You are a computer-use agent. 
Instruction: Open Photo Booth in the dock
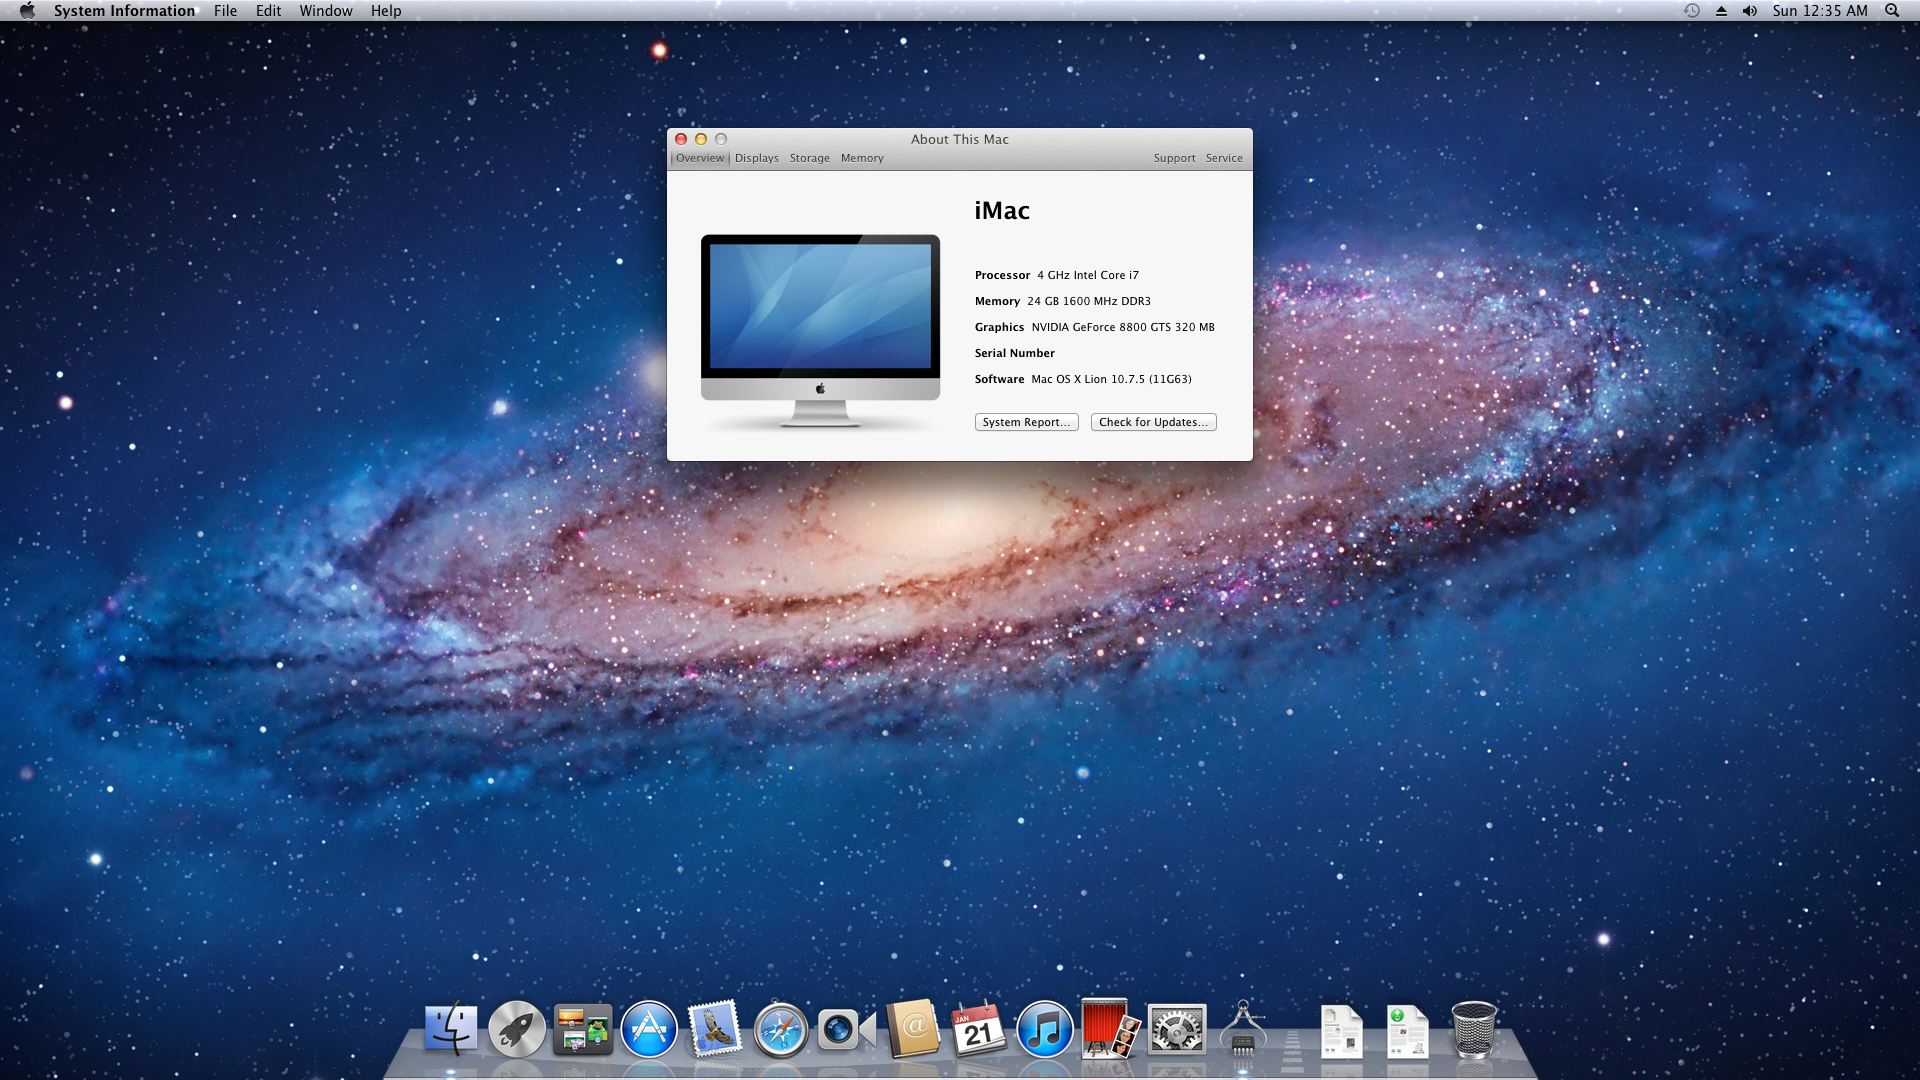pyautogui.click(x=1110, y=1029)
